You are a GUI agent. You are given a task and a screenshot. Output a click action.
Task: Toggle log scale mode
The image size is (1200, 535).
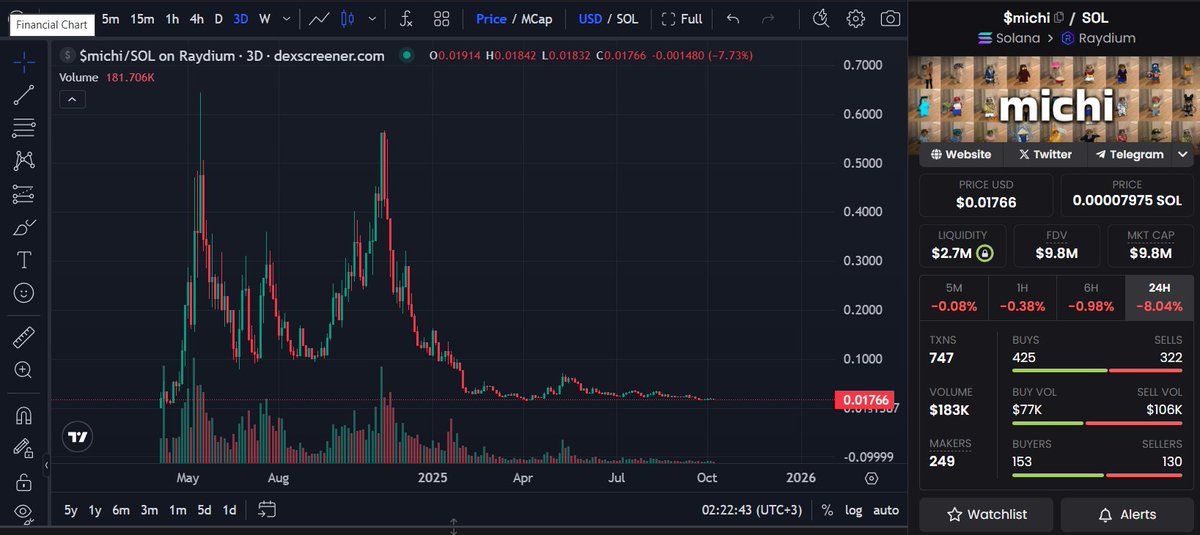(x=853, y=511)
